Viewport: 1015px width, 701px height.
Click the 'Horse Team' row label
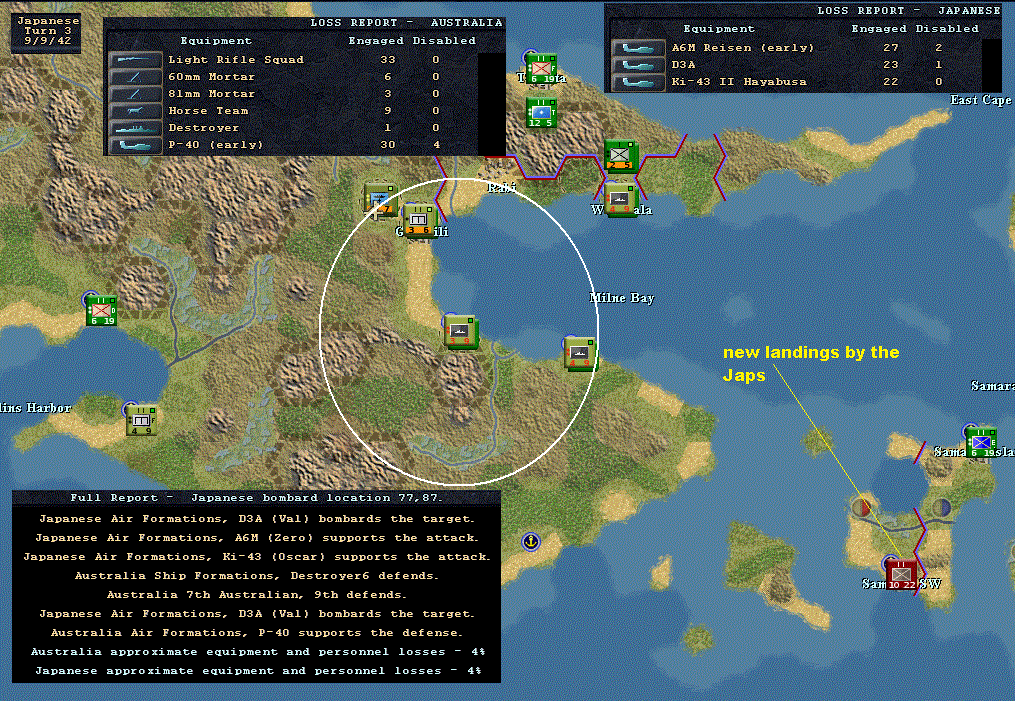pos(208,111)
